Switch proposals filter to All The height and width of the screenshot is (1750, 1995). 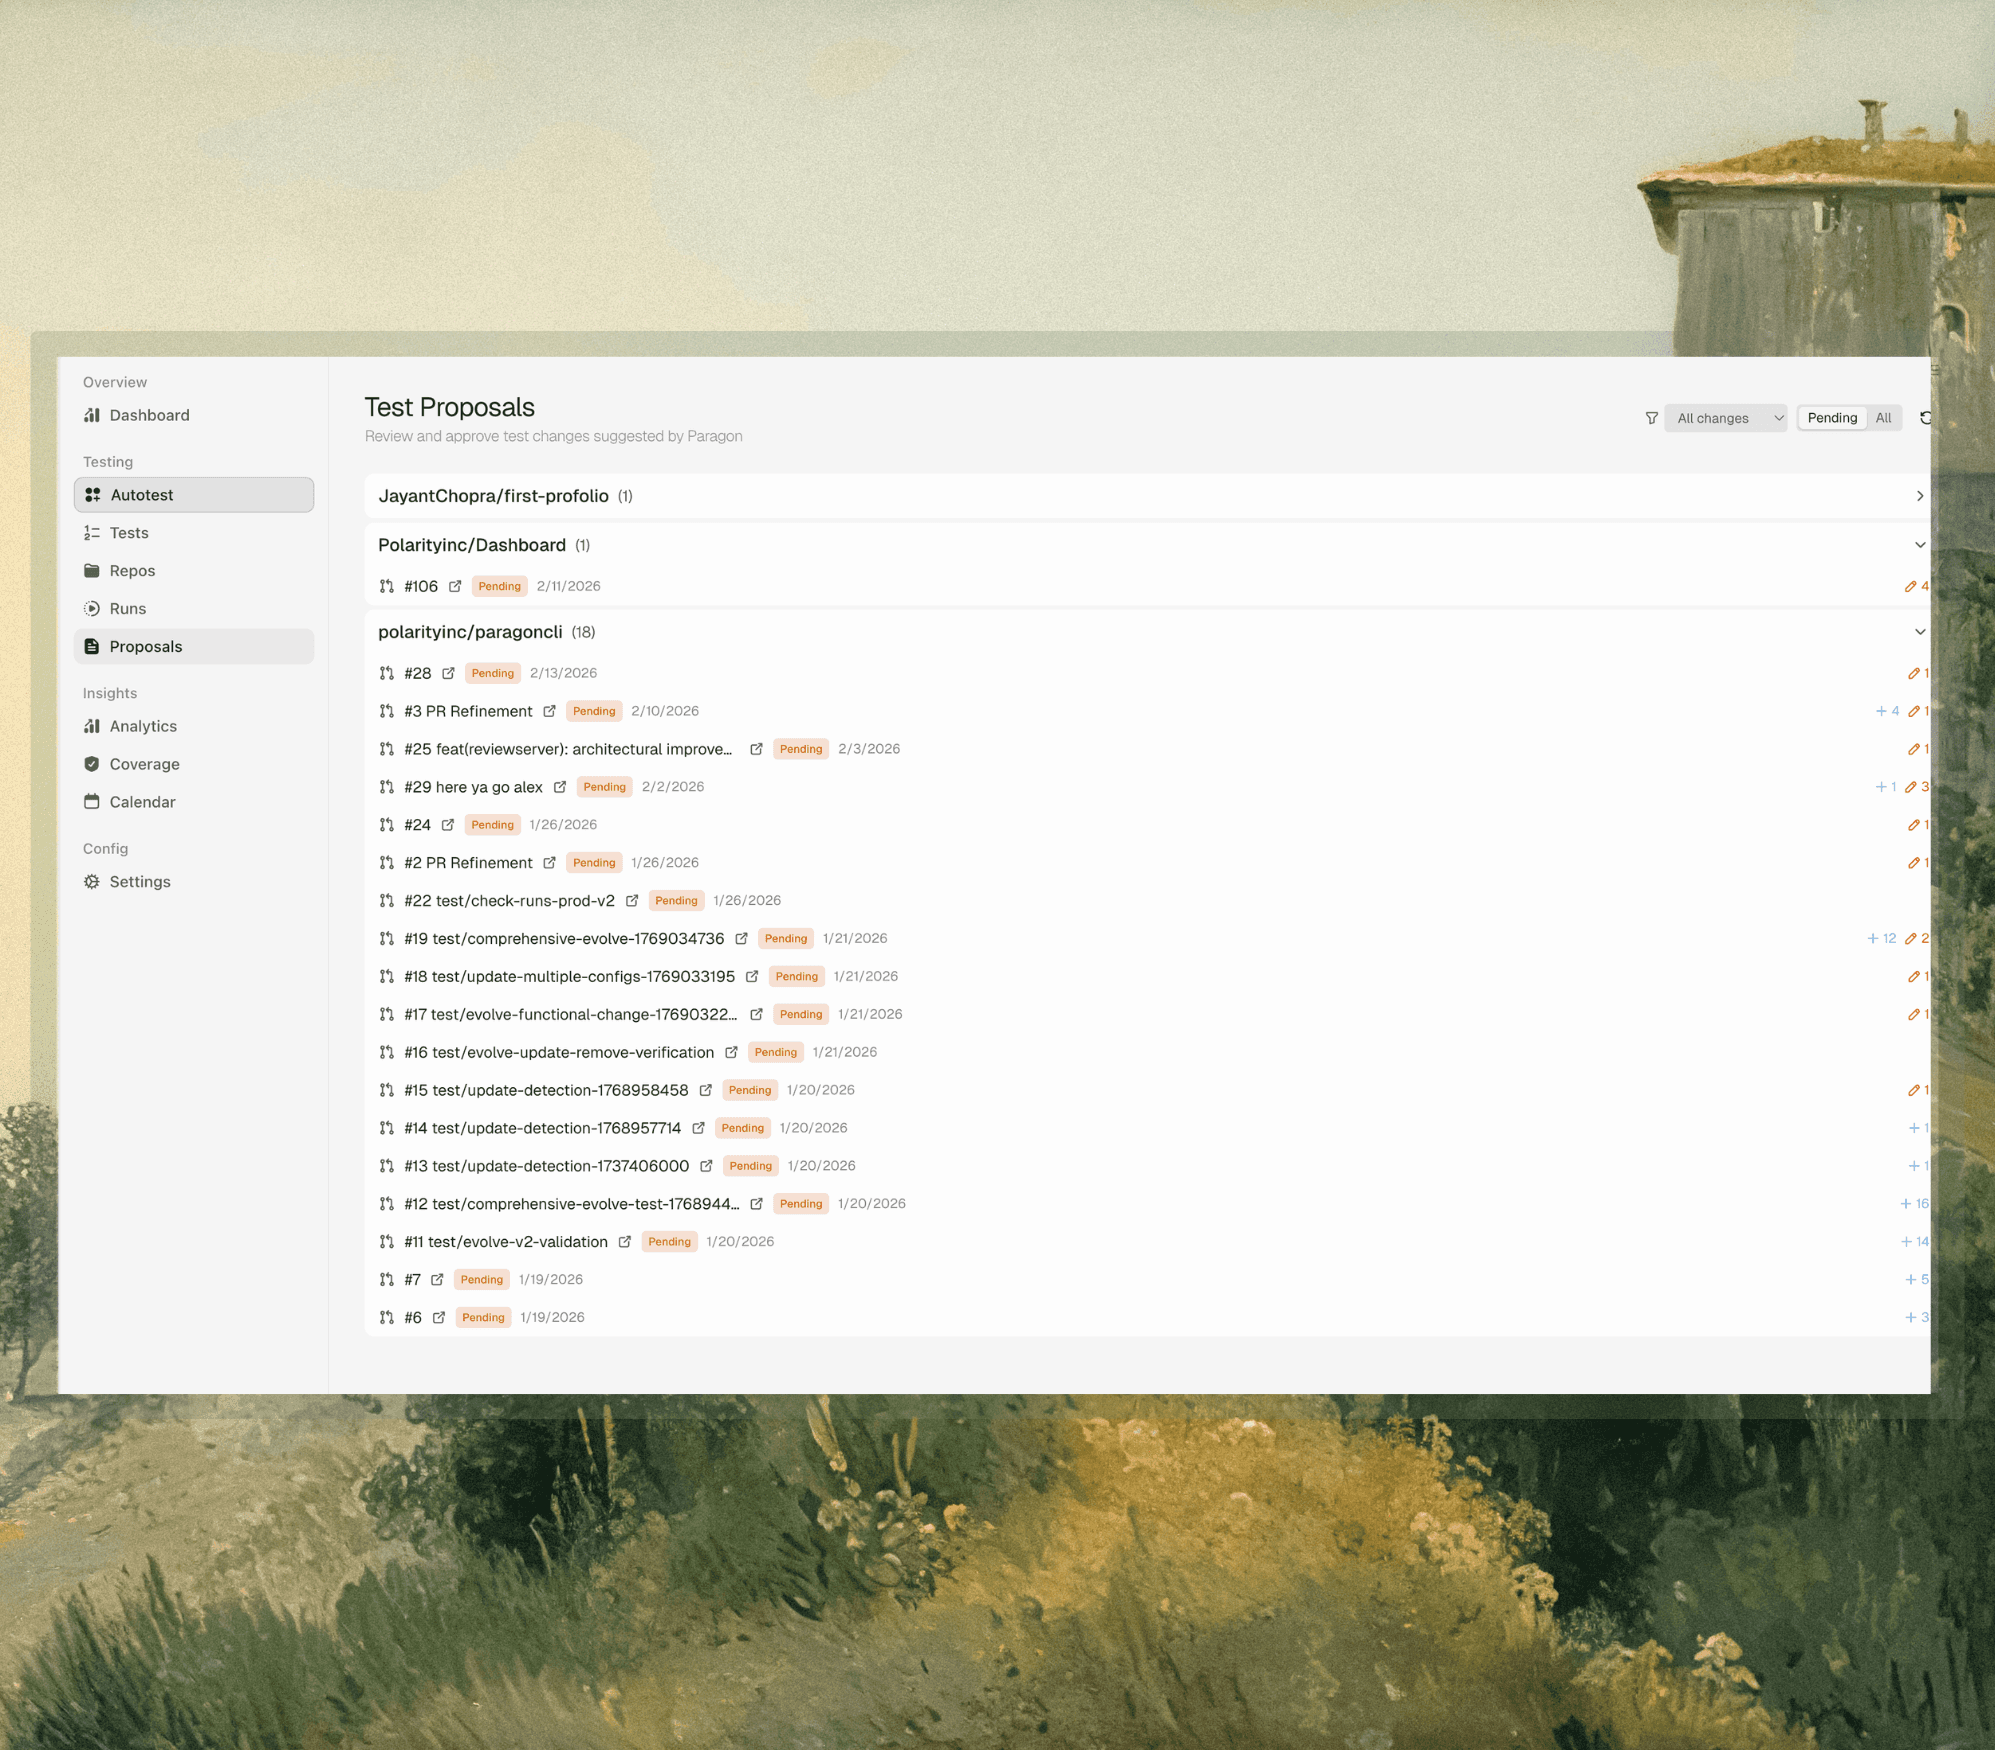click(x=1884, y=418)
